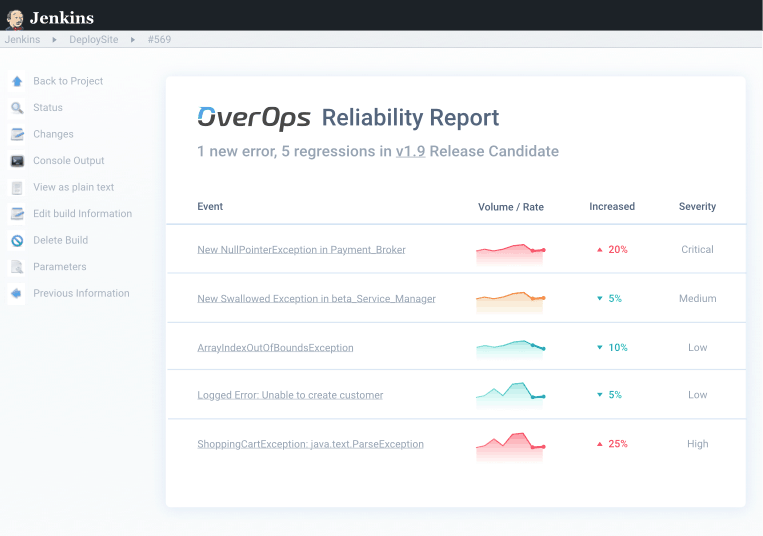Click the down arrow in the Swallowed Exception row
The height and width of the screenshot is (536, 763).
[600, 298]
